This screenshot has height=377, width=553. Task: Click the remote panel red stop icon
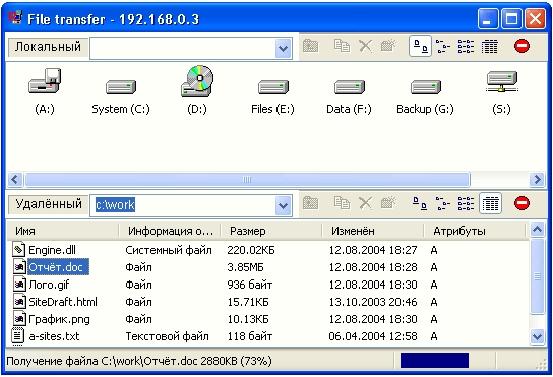tap(522, 203)
